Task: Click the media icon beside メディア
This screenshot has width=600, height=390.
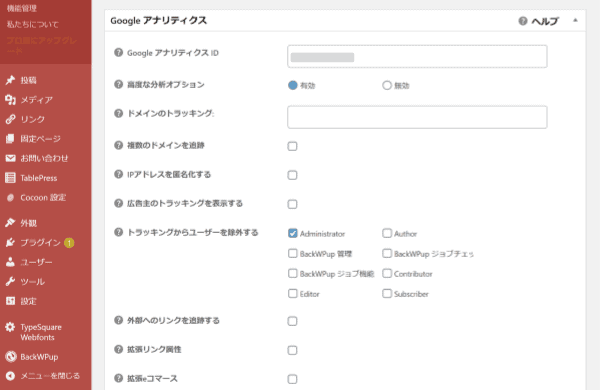Action: point(10,100)
